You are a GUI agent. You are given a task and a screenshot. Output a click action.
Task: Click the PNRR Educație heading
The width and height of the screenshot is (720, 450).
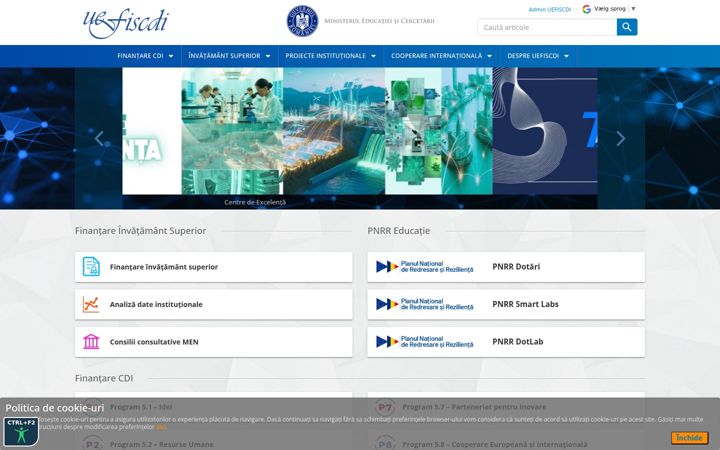tap(399, 231)
